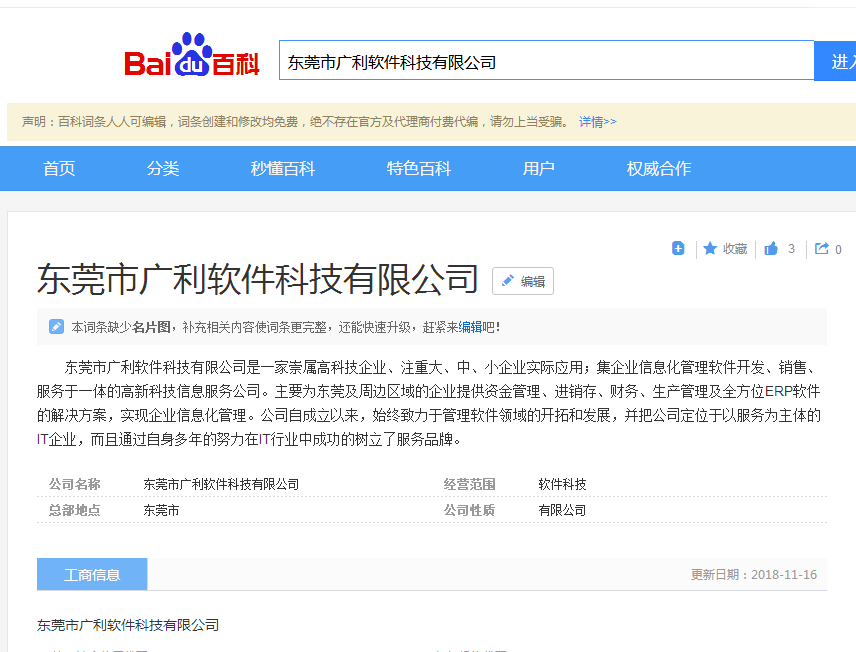Open the 分类 navigation tab
Image resolution: width=856 pixels, height=652 pixels.
tap(163, 168)
